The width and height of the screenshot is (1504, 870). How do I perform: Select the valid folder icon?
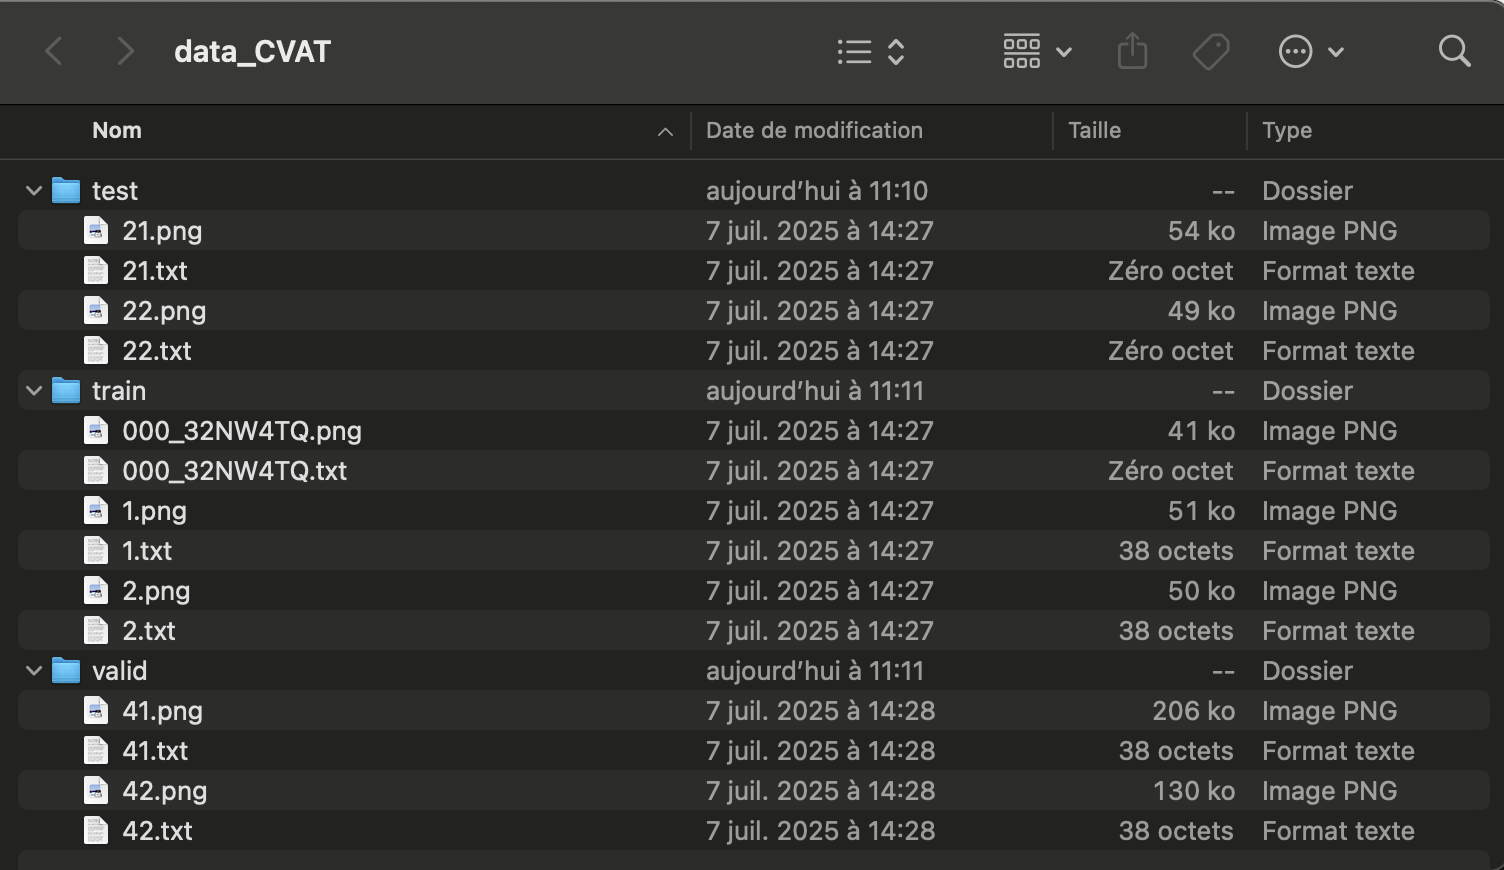66,670
